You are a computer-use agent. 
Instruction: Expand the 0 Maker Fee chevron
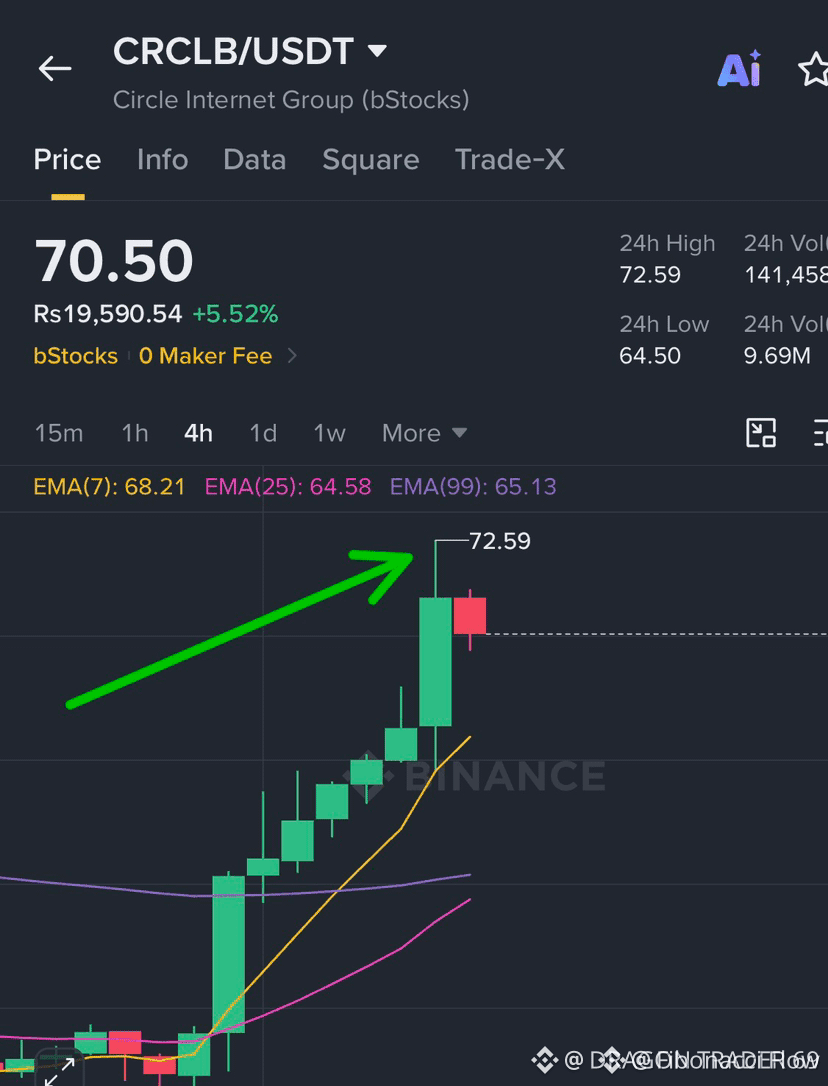tap(292, 356)
